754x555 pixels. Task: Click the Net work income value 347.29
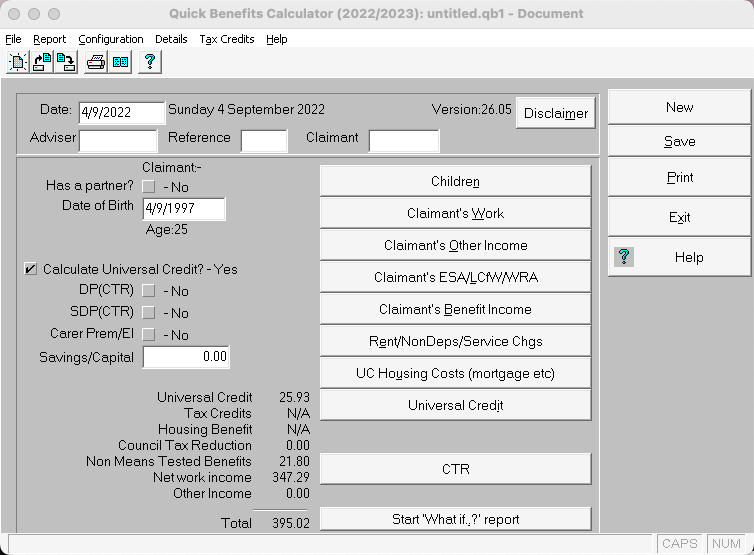tap(291, 477)
